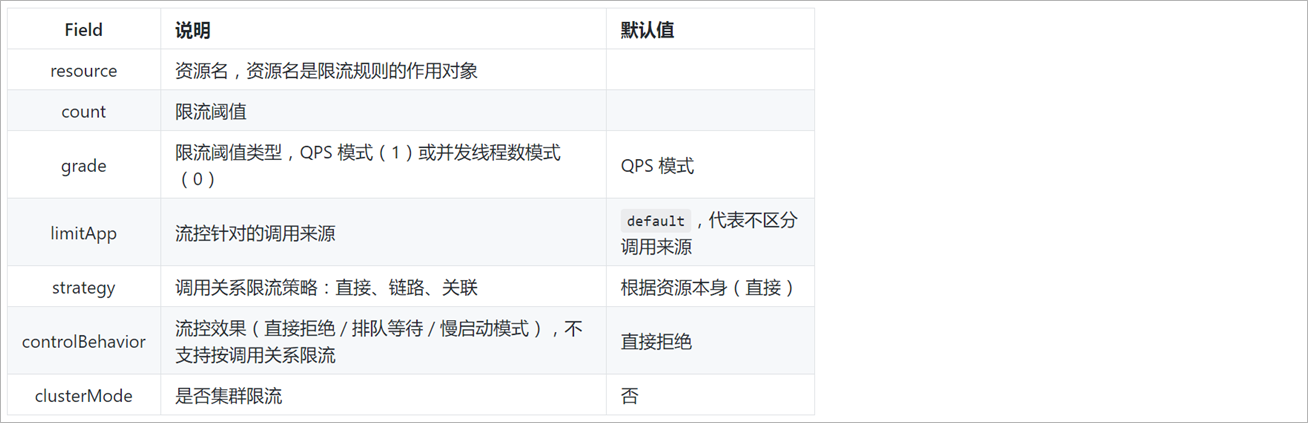Click the controlBehavior field name
The width and height of the screenshot is (1308, 423).
coord(84,342)
